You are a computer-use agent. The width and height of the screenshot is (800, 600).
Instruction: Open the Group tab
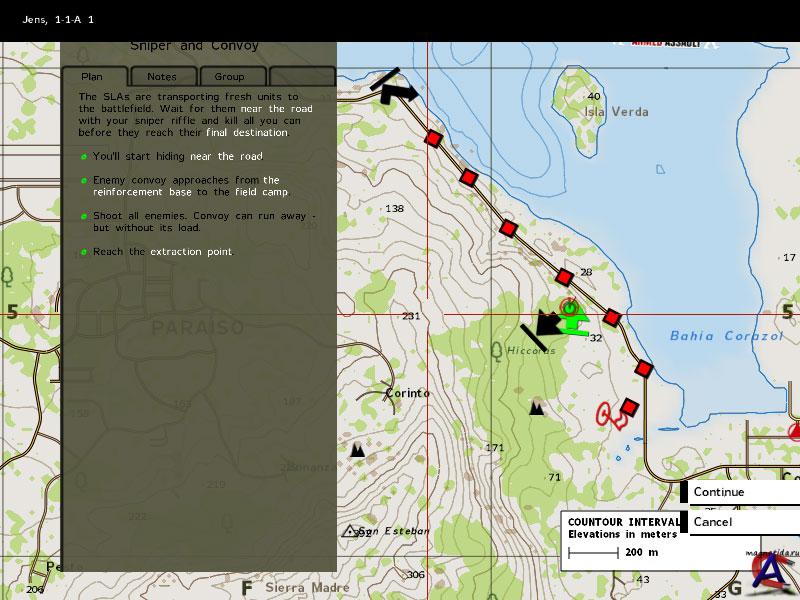coord(229,76)
